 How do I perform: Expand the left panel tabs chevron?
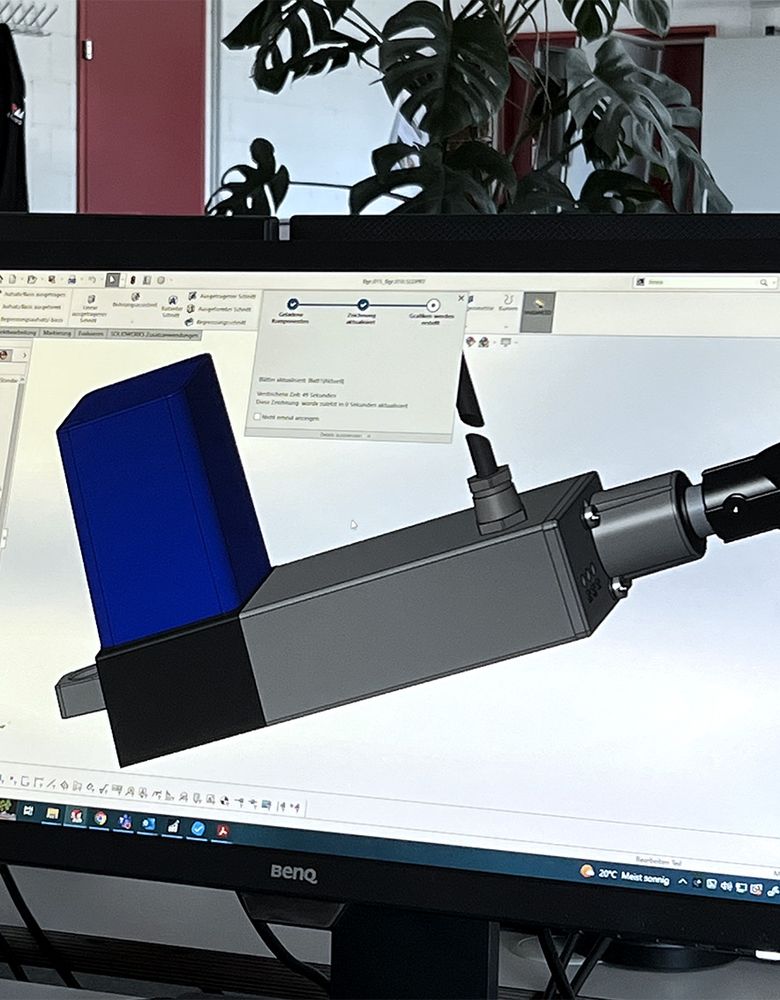25,355
